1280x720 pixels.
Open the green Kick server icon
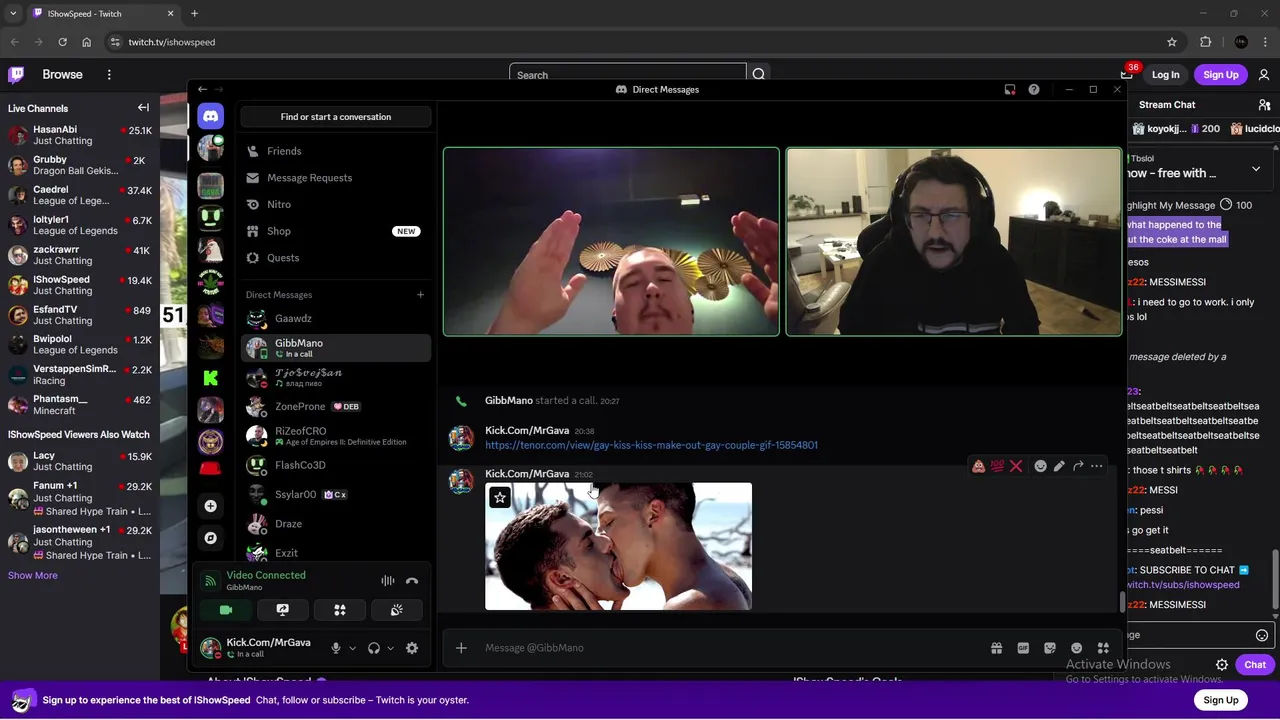click(x=210, y=378)
